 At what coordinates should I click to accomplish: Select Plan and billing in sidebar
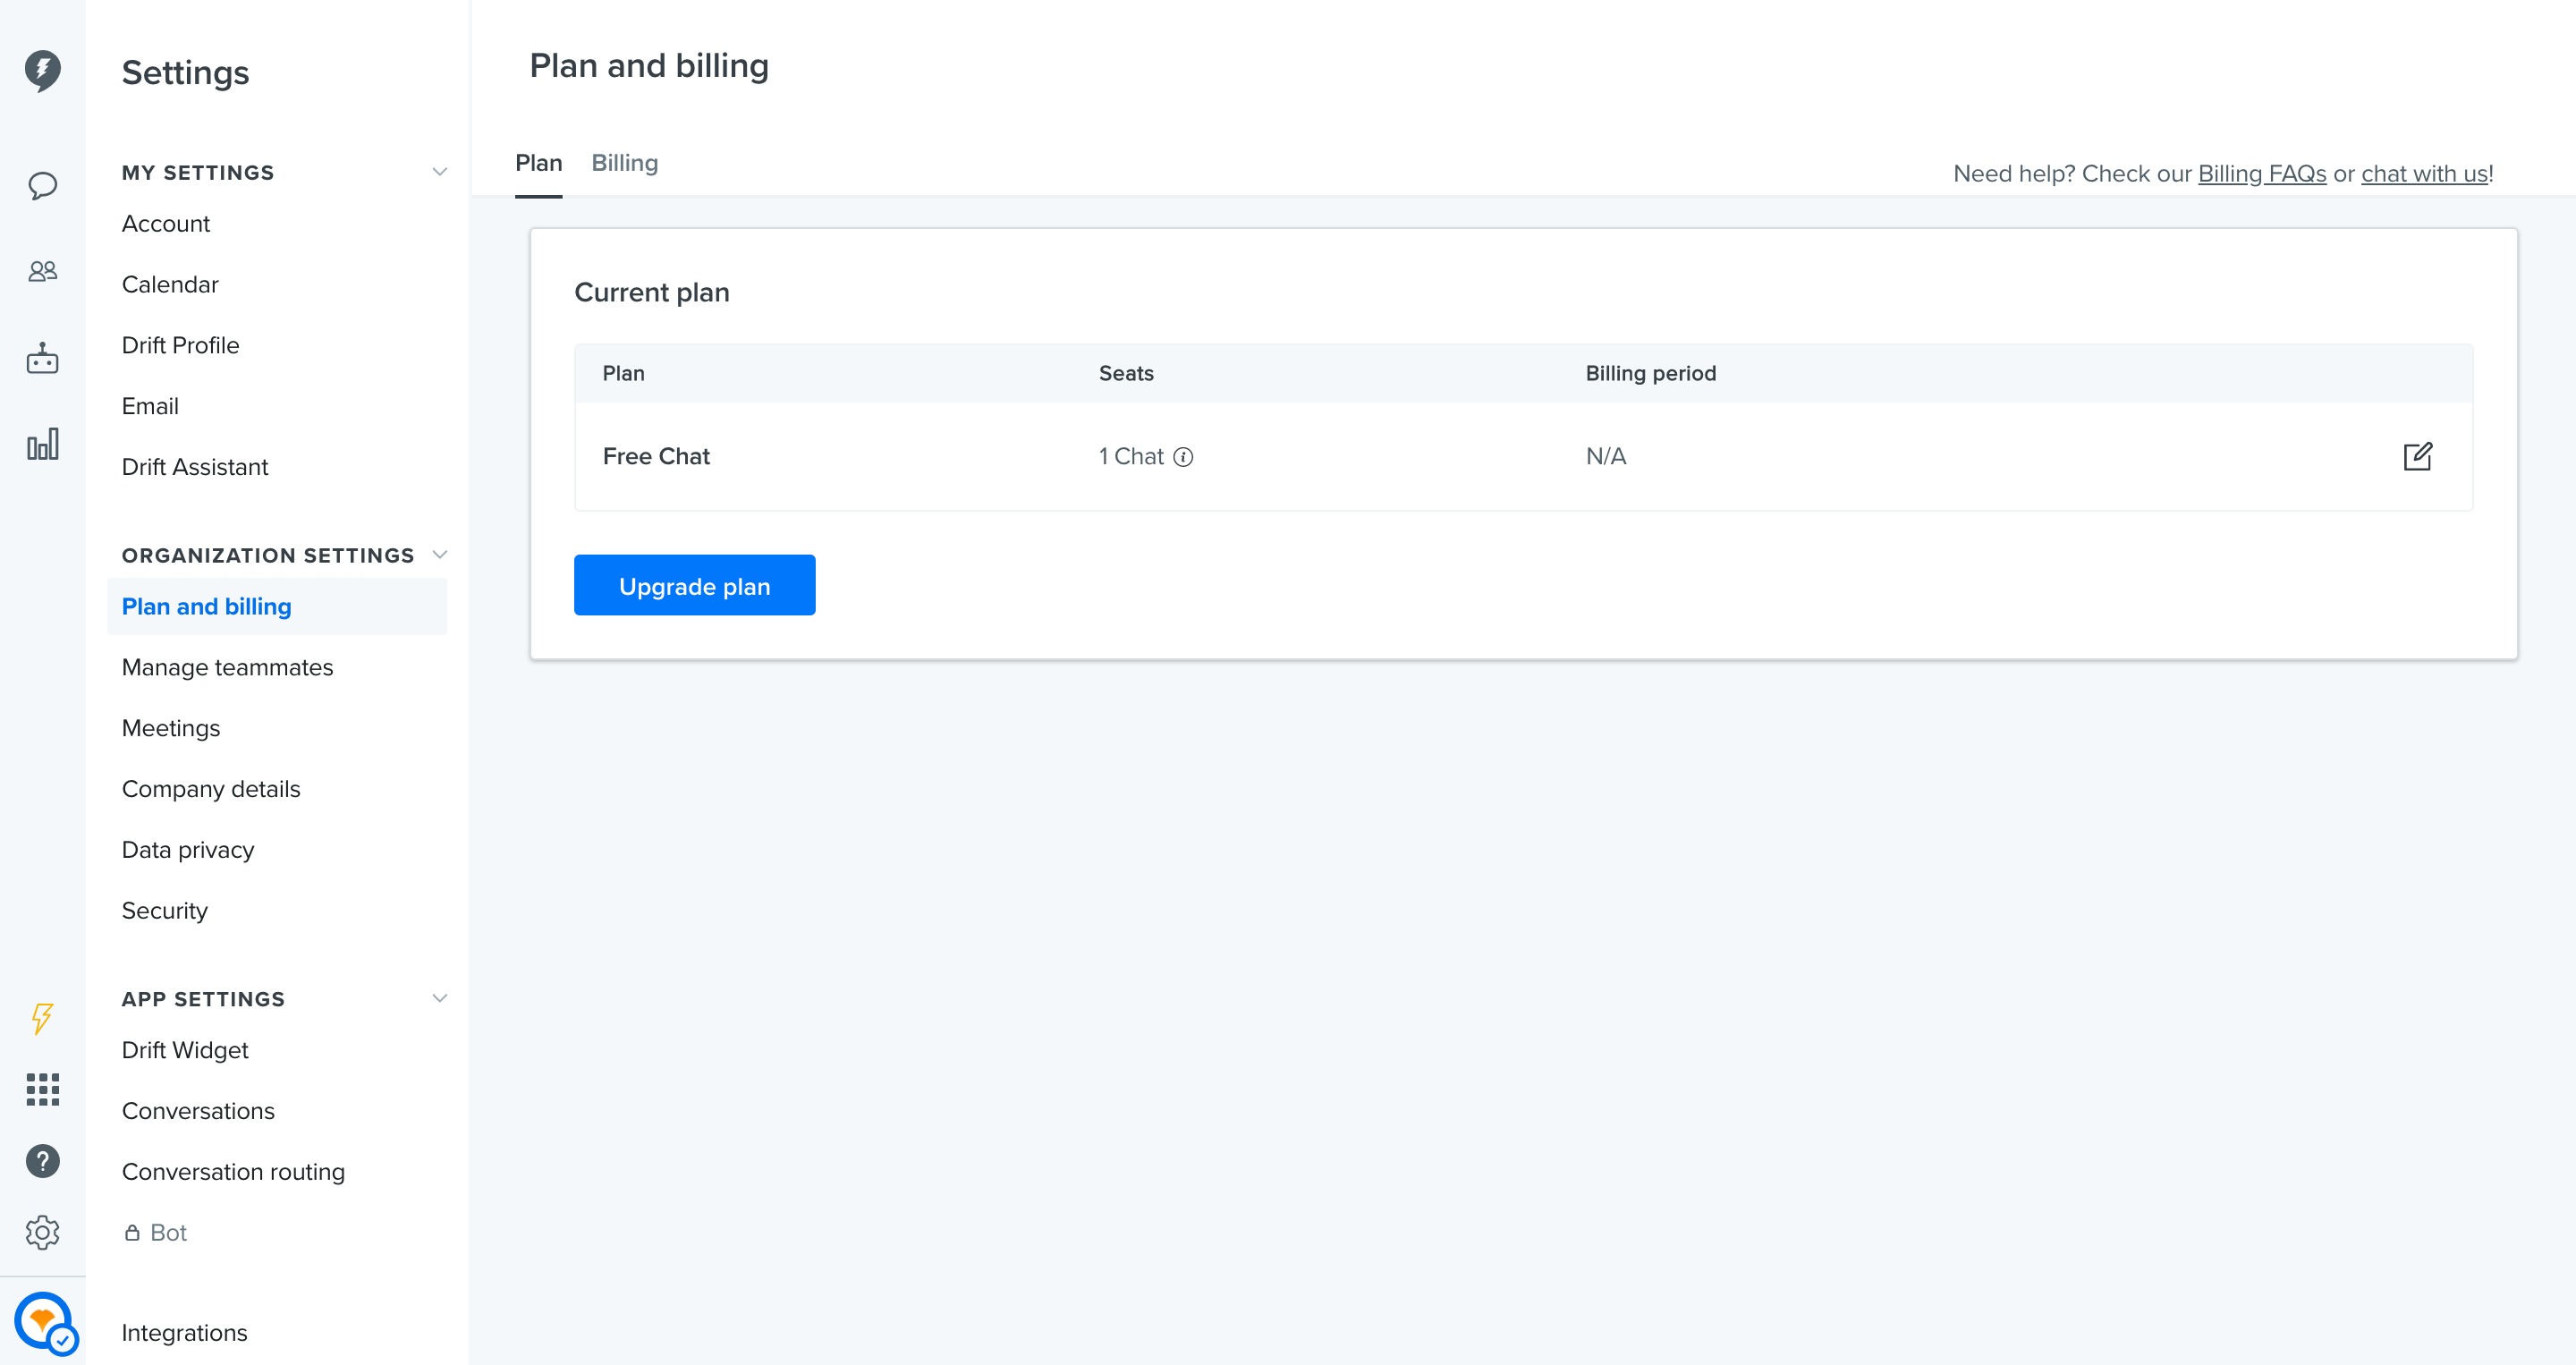[x=277, y=607]
